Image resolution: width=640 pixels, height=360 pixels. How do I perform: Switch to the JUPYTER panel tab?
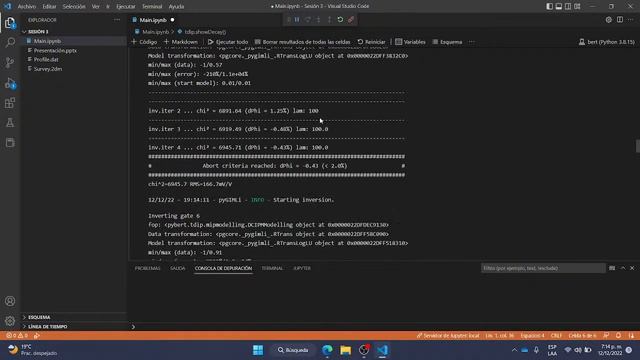(x=302, y=268)
